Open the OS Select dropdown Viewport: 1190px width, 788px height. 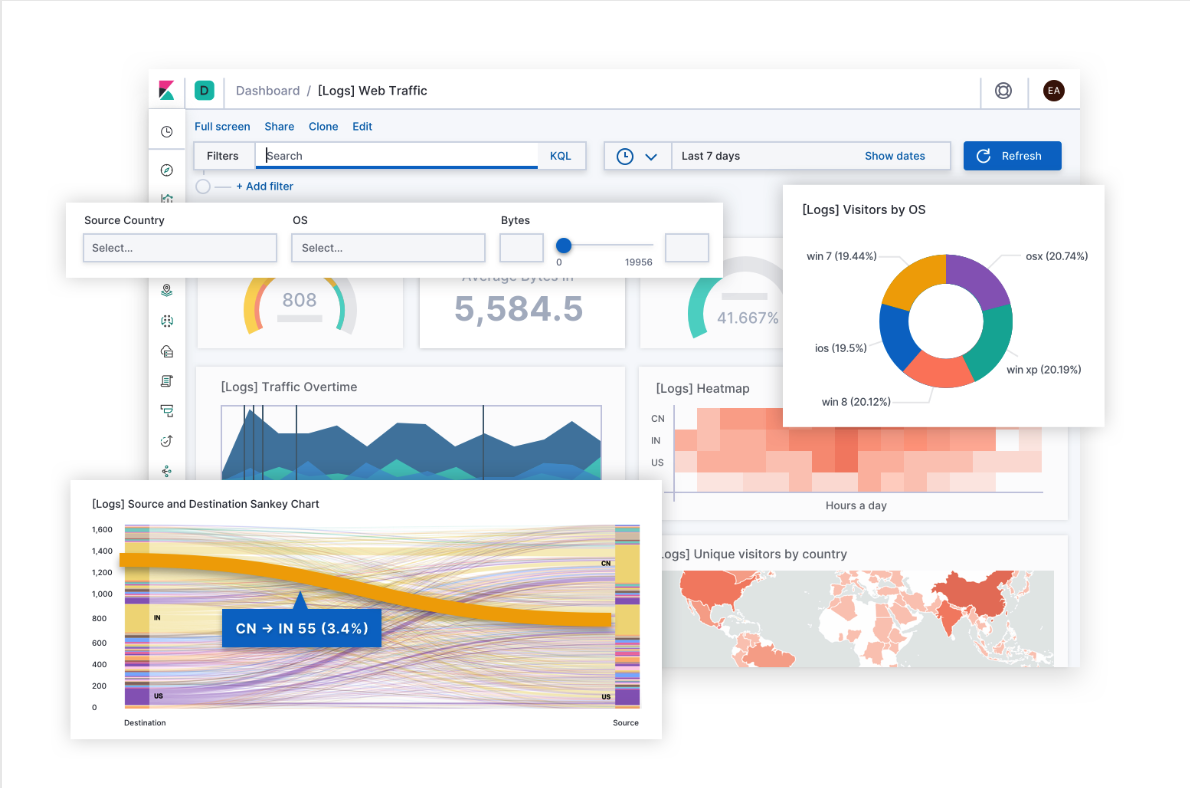(x=388, y=247)
